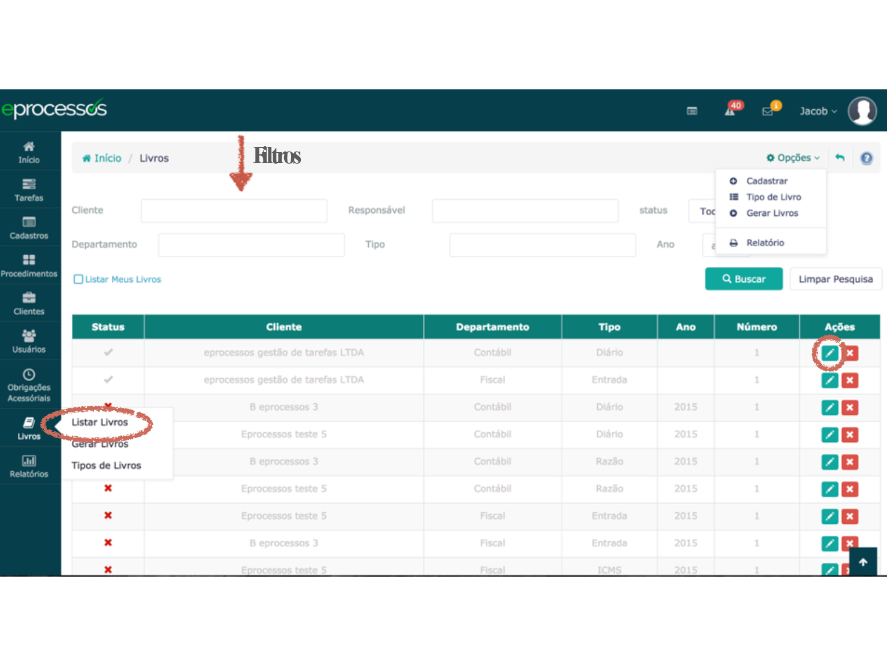Click the red delete icon in second row
887x665 pixels.
(x=850, y=380)
